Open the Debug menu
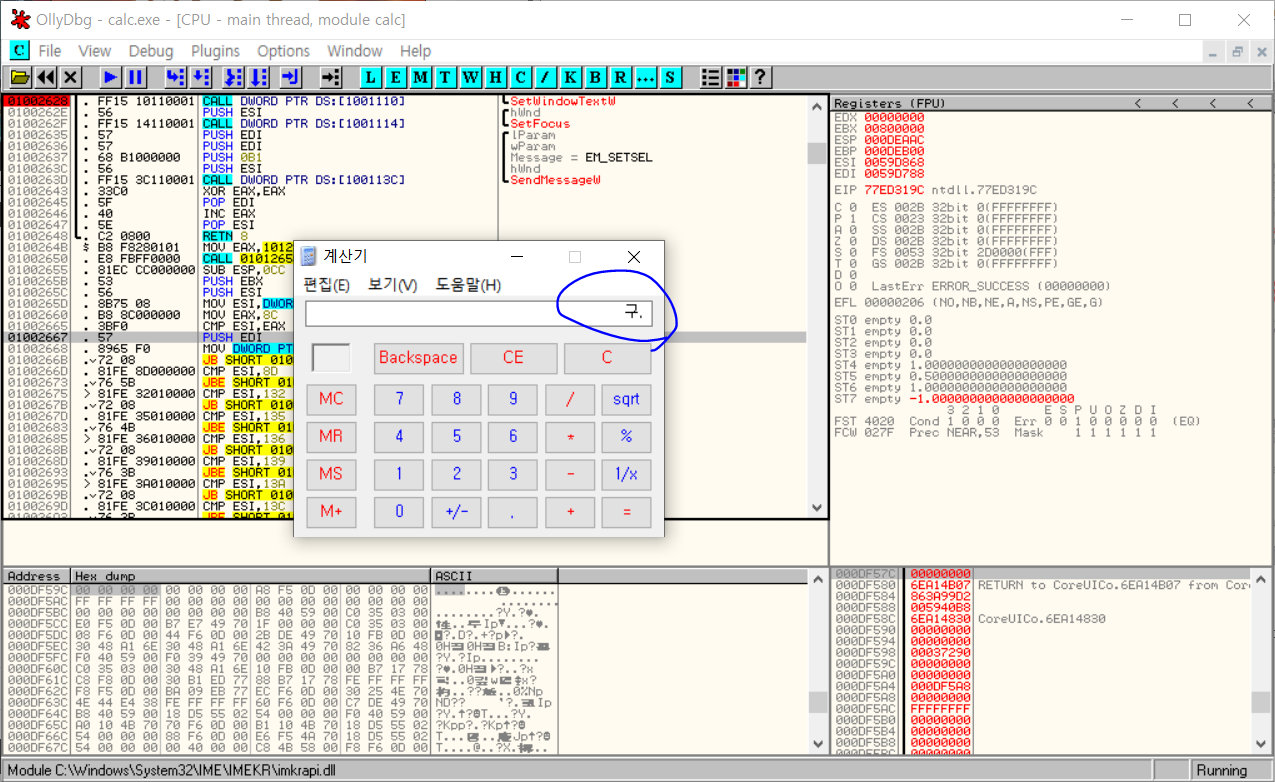 [151, 51]
